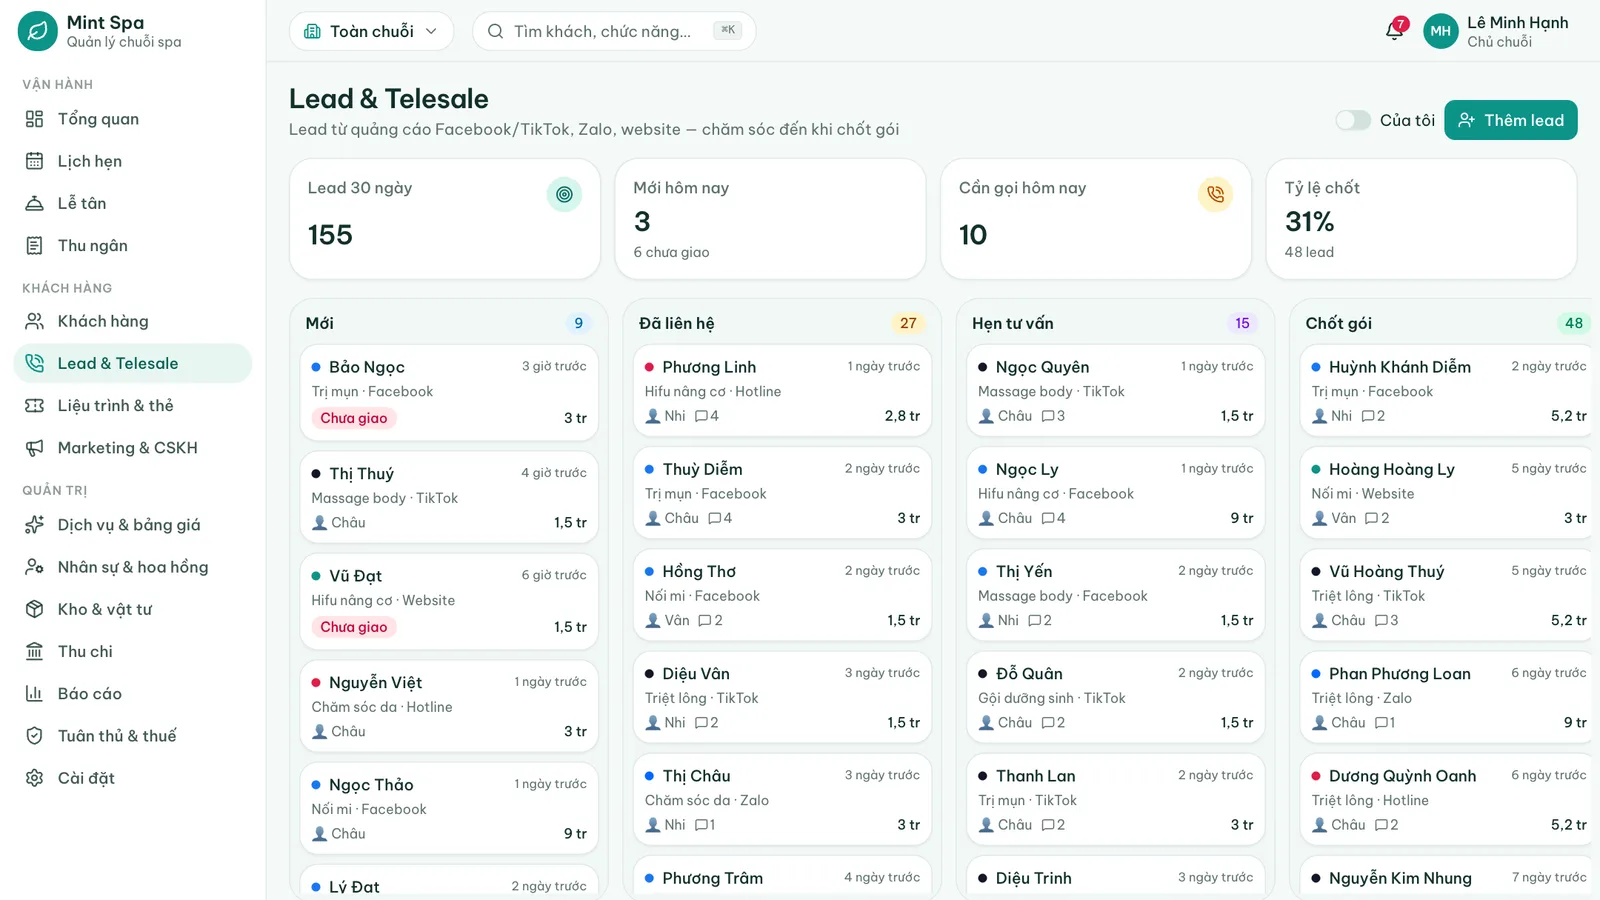Click the Chưa giao tag on Bảo Ngọc card
The height and width of the screenshot is (900, 1600).
(x=354, y=418)
